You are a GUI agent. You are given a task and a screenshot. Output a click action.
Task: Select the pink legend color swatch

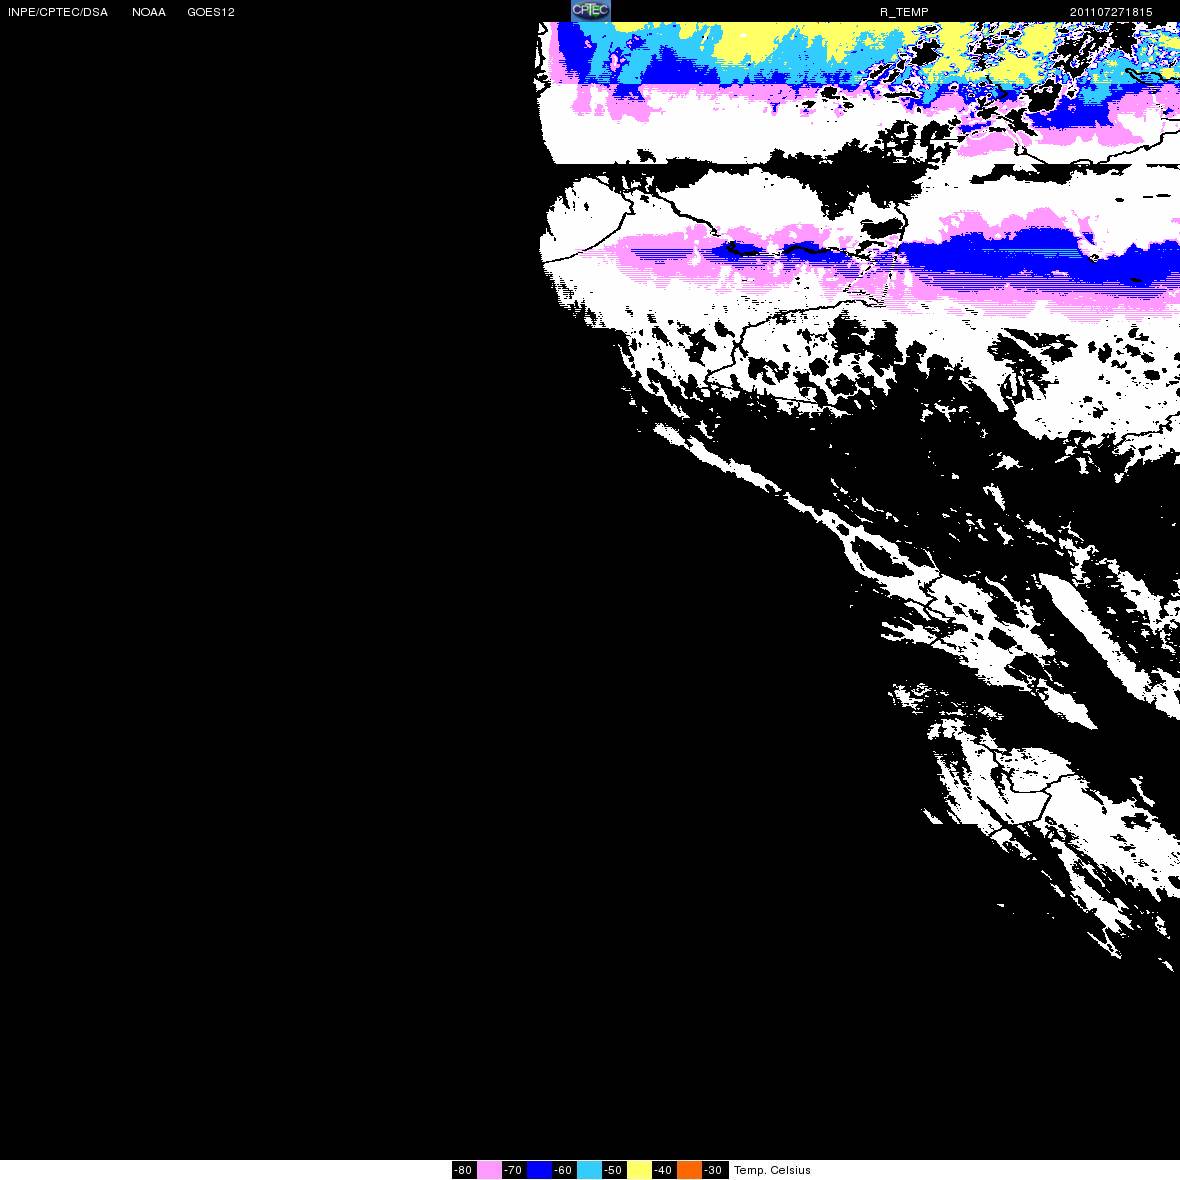click(489, 1170)
